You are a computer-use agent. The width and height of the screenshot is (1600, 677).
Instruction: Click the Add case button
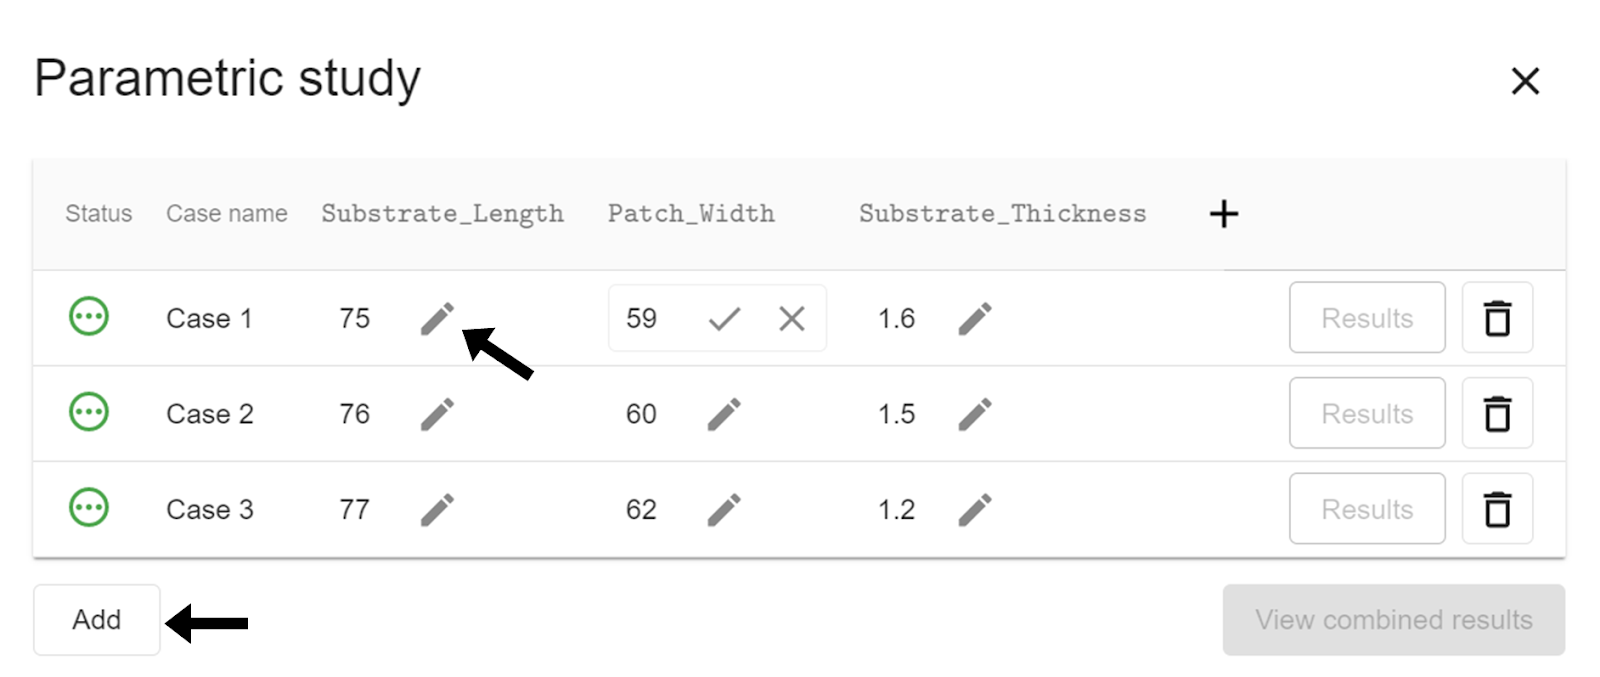(x=97, y=620)
